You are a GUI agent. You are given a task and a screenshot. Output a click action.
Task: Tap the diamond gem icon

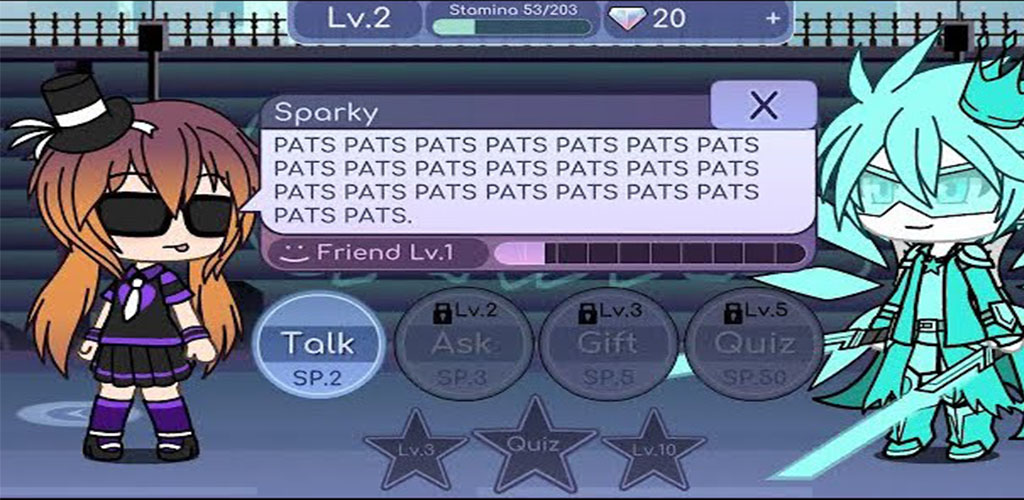[x=628, y=19]
